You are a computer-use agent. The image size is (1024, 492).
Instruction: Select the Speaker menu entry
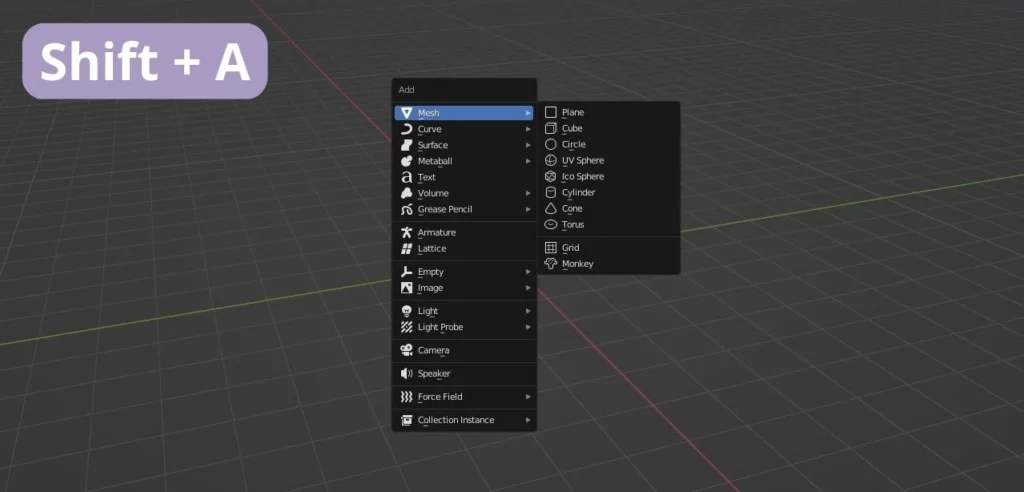click(464, 374)
